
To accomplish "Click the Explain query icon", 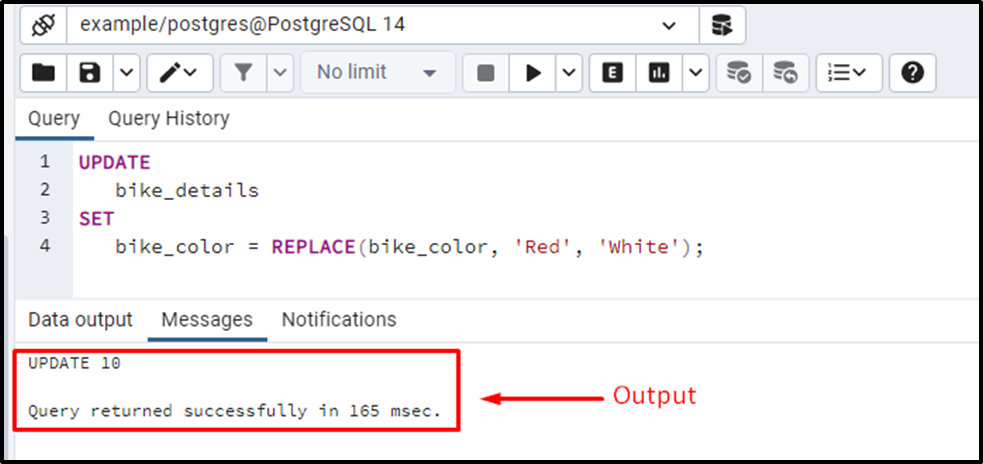I will 612,73.
